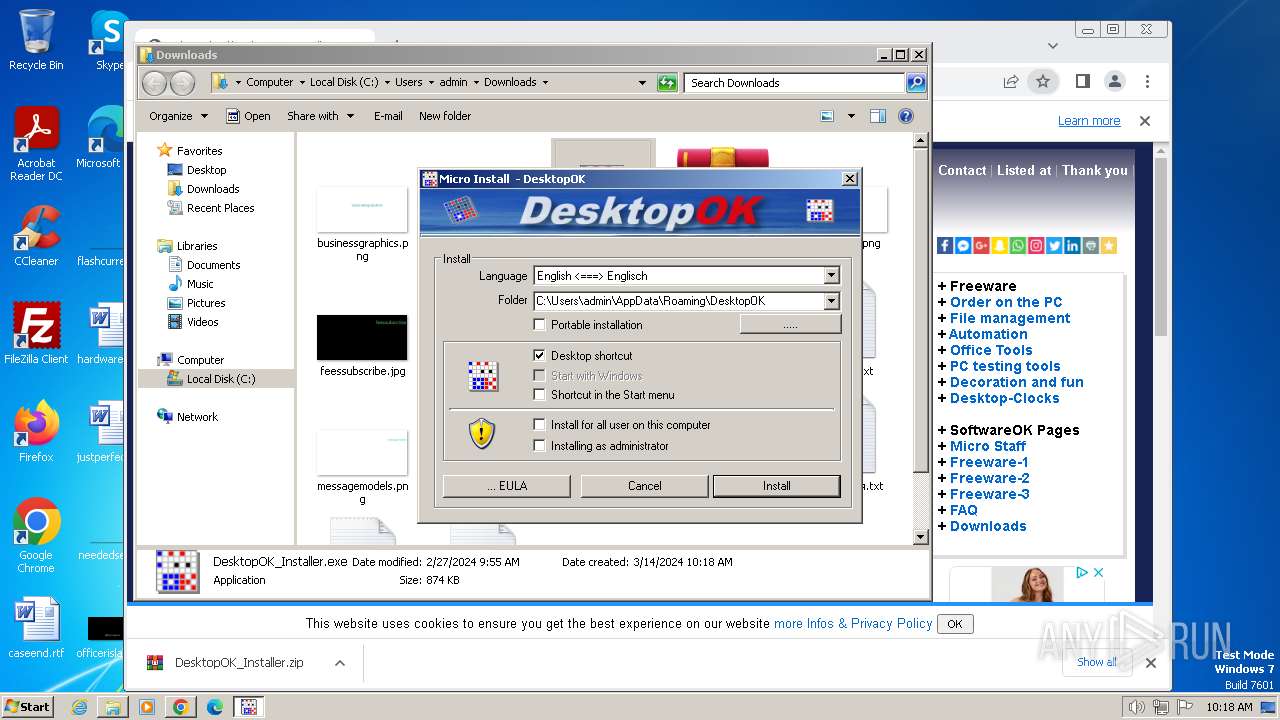Click the Computer breadcrumb segment
The image size is (1280, 720).
[269, 83]
